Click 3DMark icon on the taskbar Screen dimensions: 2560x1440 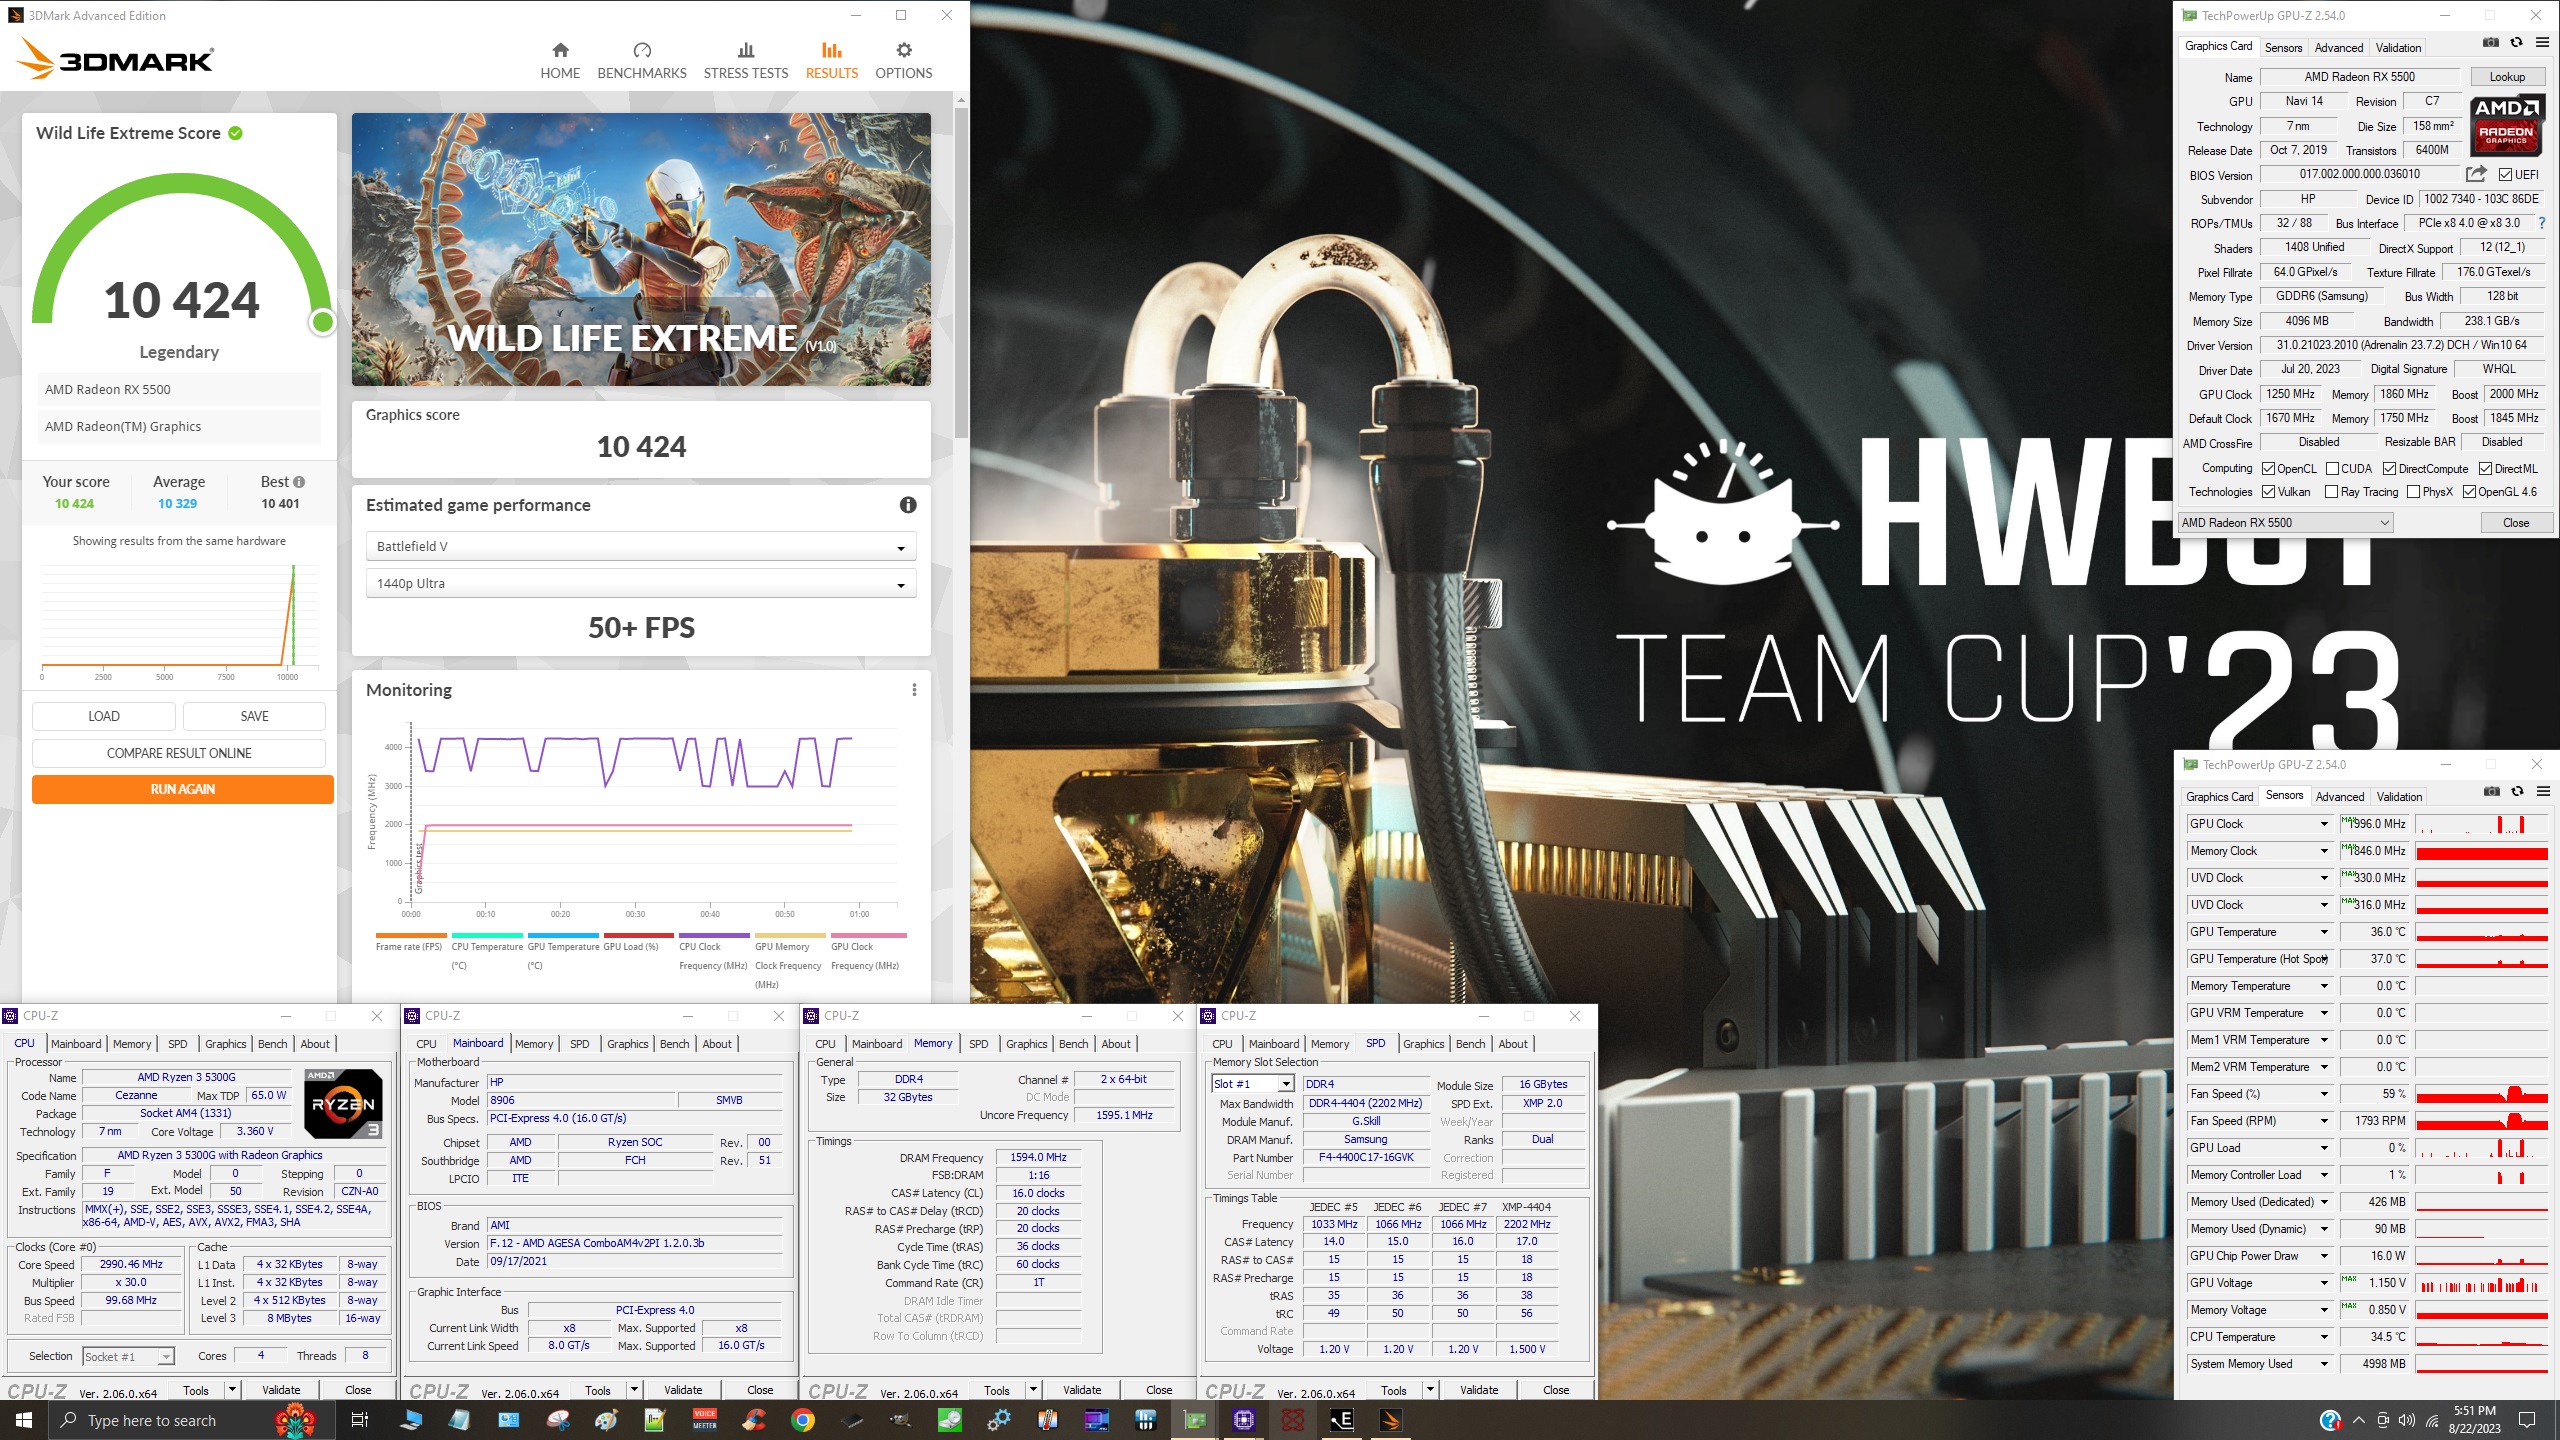click(x=1390, y=1420)
